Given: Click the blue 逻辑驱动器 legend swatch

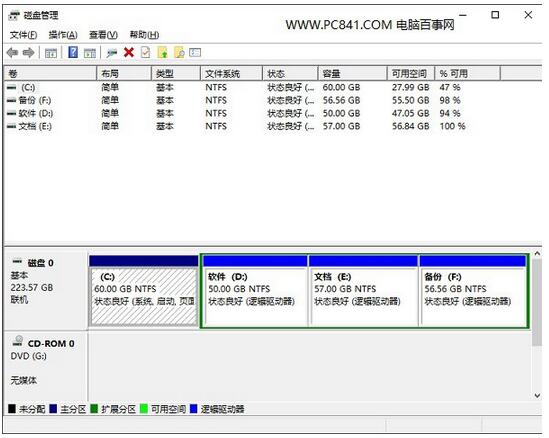Looking at the screenshot, I should [x=193, y=409].
